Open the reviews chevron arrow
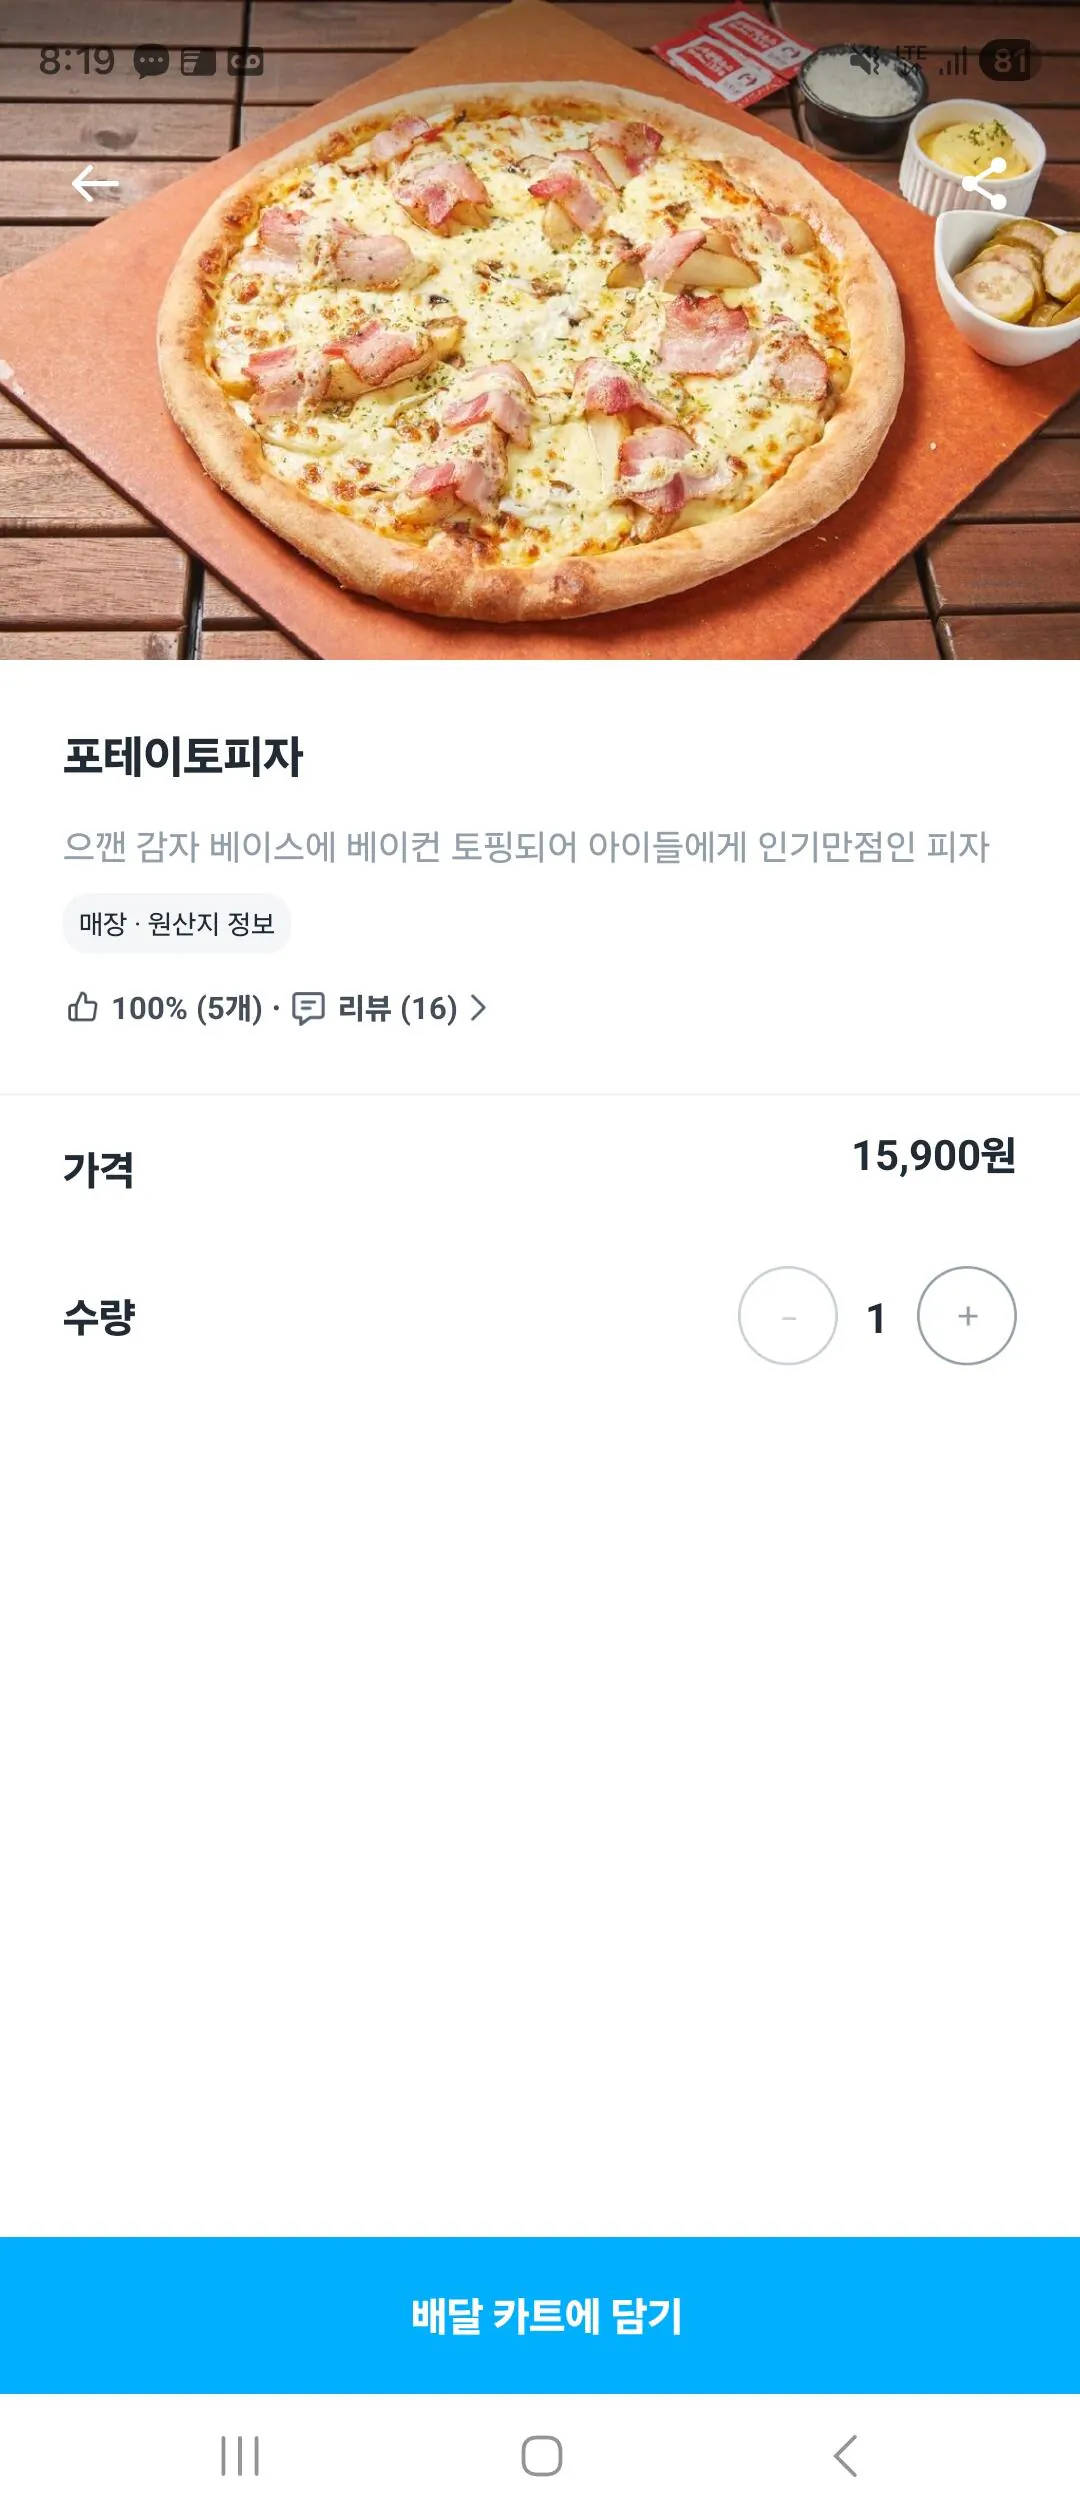The width and height of the screenshot is (1080, 2520). [478, 1008]
